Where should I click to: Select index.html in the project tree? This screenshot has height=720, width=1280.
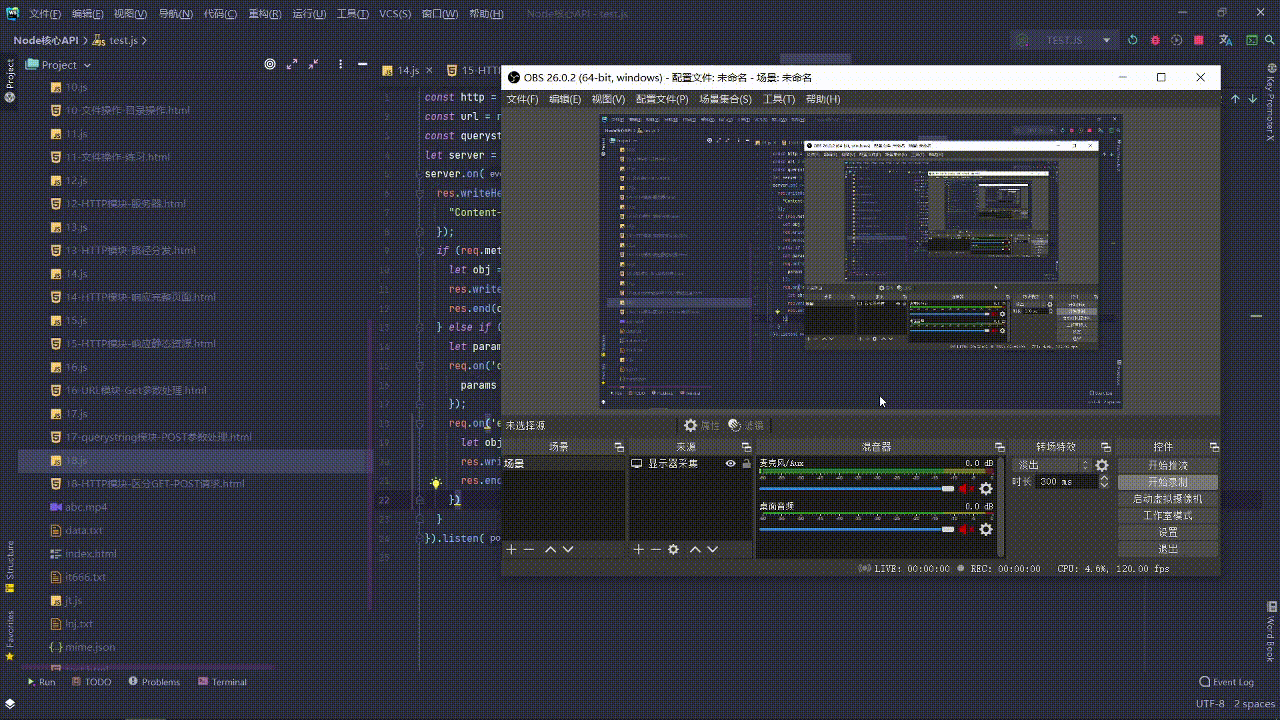[x=91, y=554]
